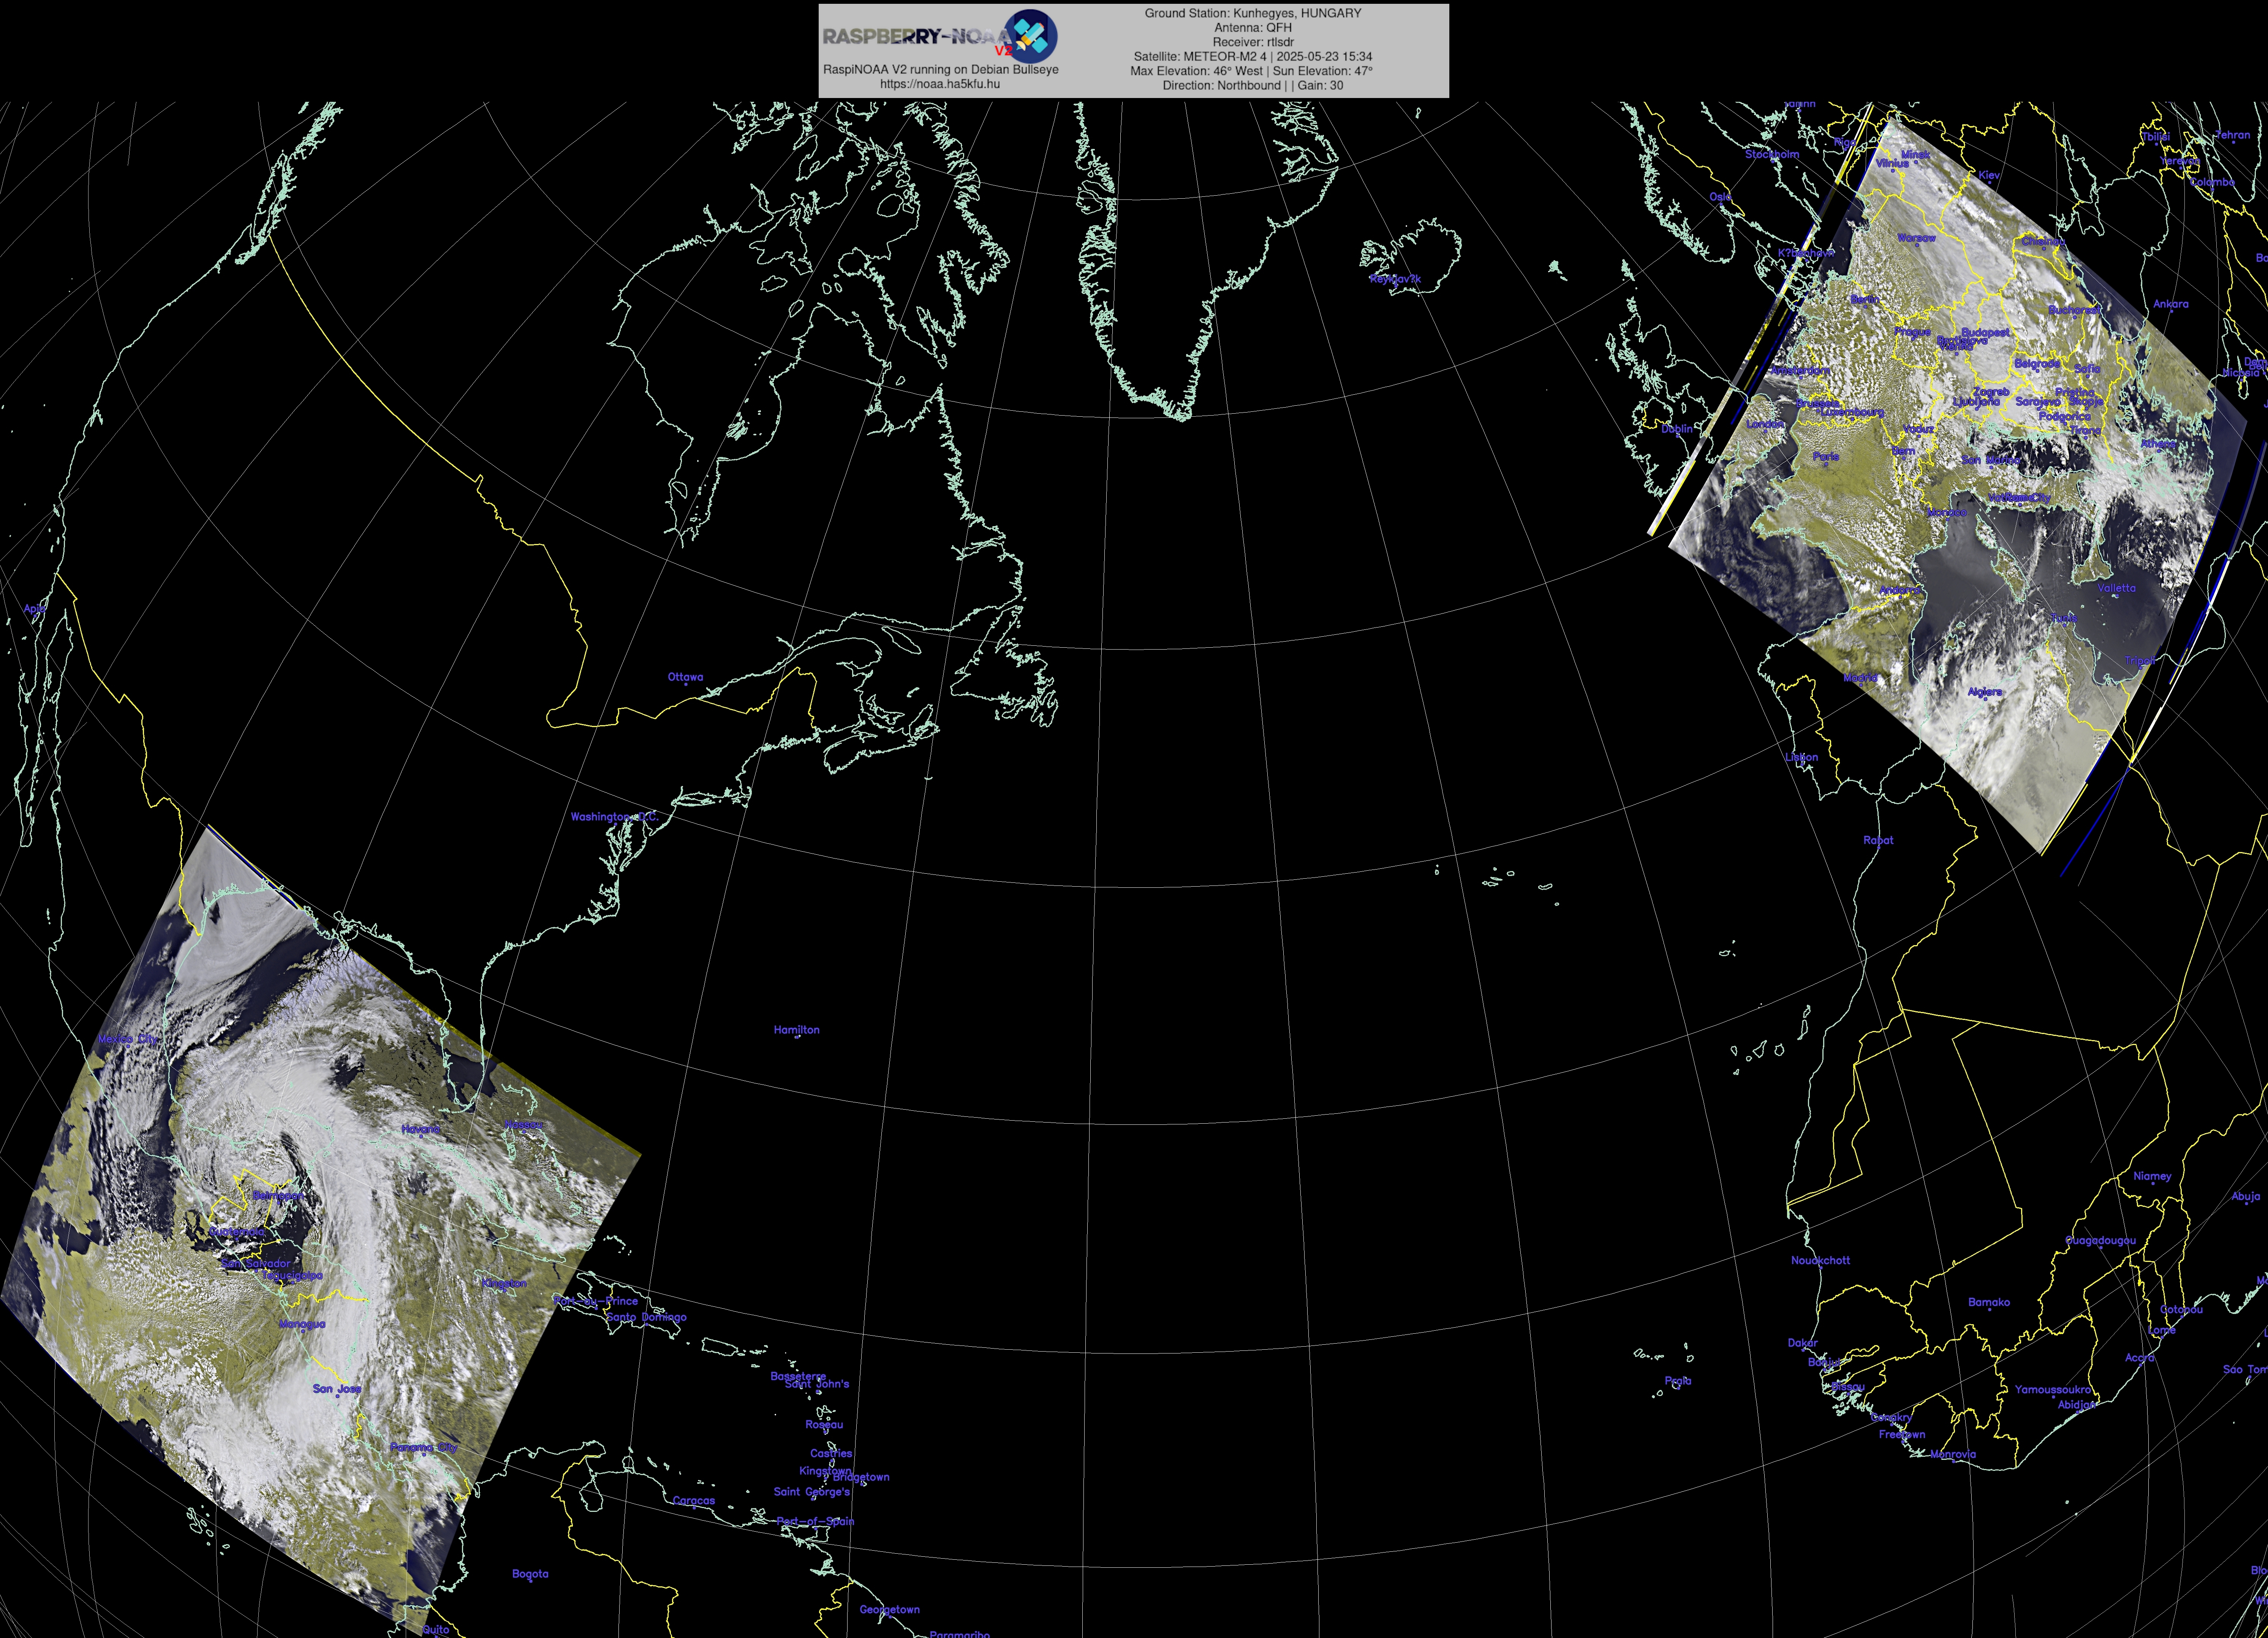Click the Roseau label
2268x1638 pixels.
pyautogui.click(x=824, y=1425)
